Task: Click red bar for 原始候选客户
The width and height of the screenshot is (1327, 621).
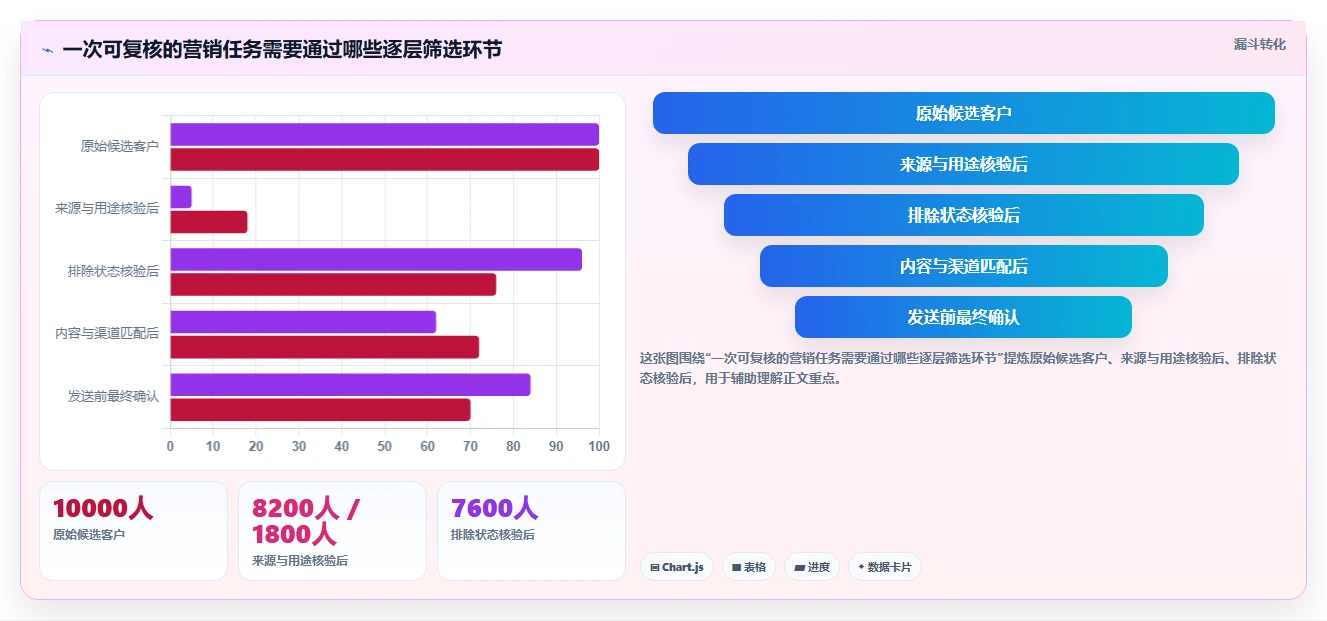Action: [385, 159]
